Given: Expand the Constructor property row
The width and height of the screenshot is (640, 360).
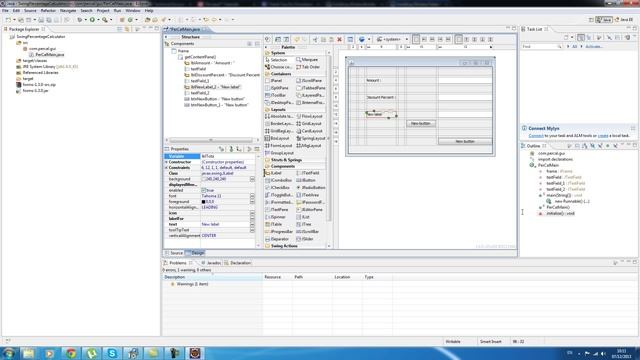Looking at the screenshot, I should 167,162.
